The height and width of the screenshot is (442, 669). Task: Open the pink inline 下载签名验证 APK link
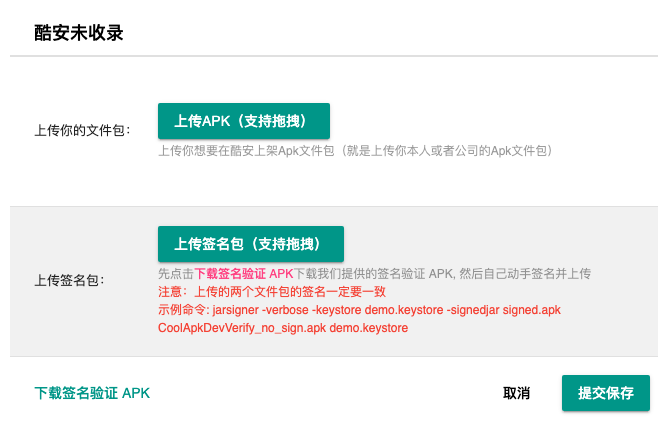243,274
